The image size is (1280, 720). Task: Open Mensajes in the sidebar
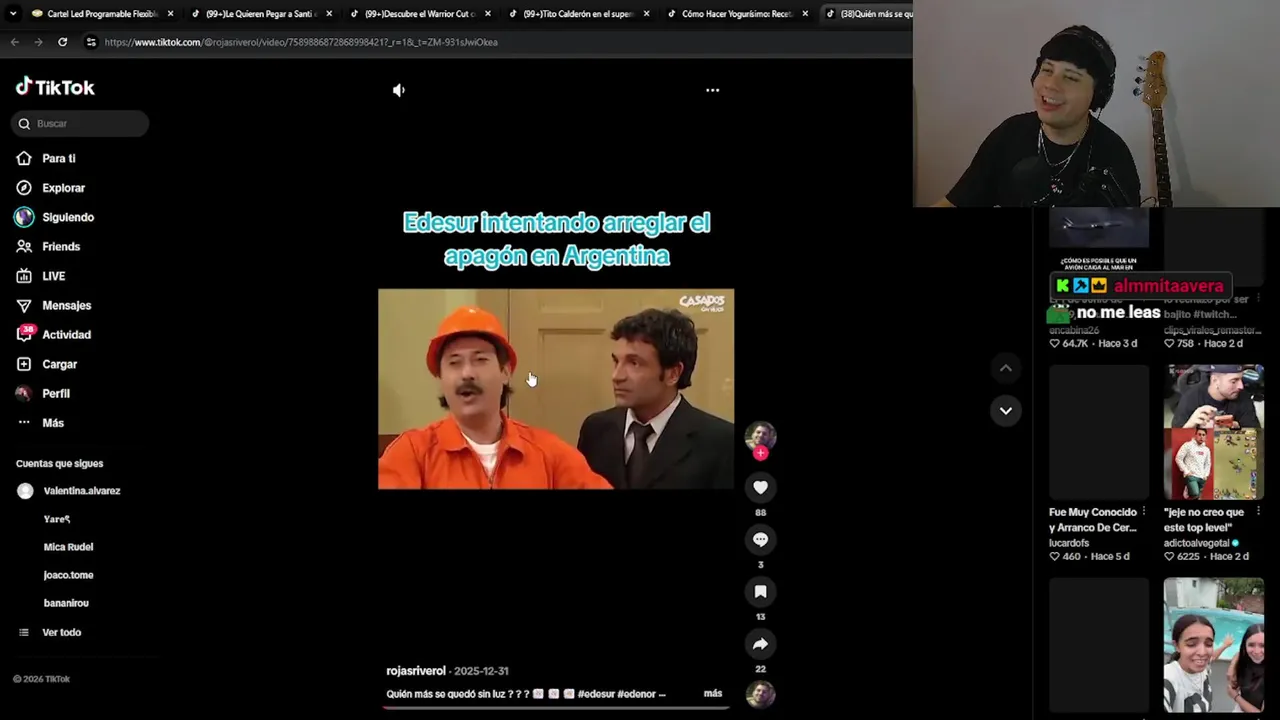66,306
